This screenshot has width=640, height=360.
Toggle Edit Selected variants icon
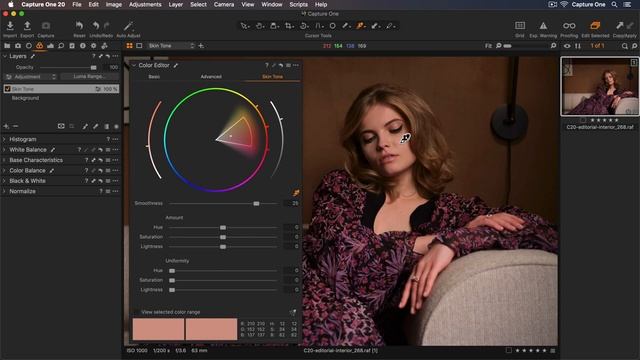595,26
